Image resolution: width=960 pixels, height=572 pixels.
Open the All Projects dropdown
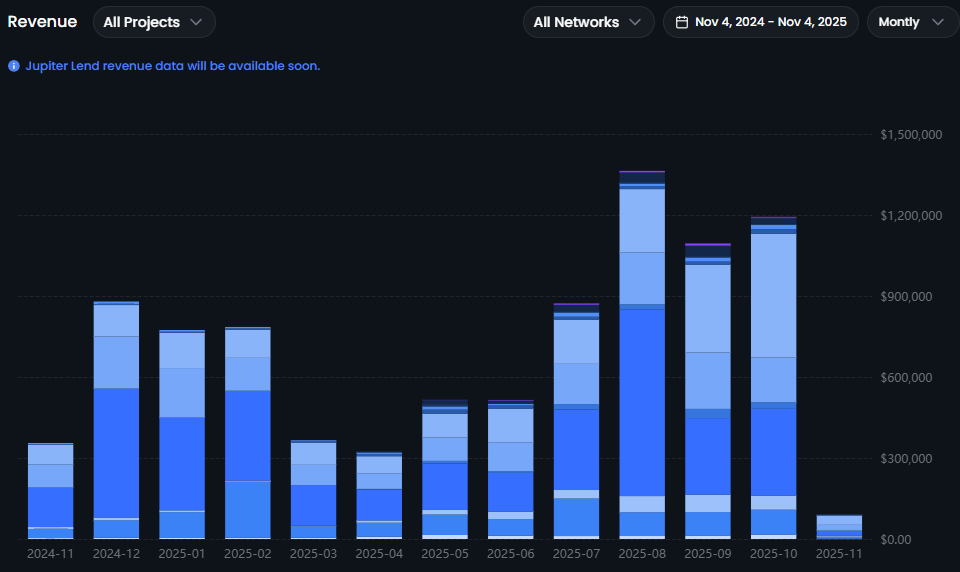point(154,22)
